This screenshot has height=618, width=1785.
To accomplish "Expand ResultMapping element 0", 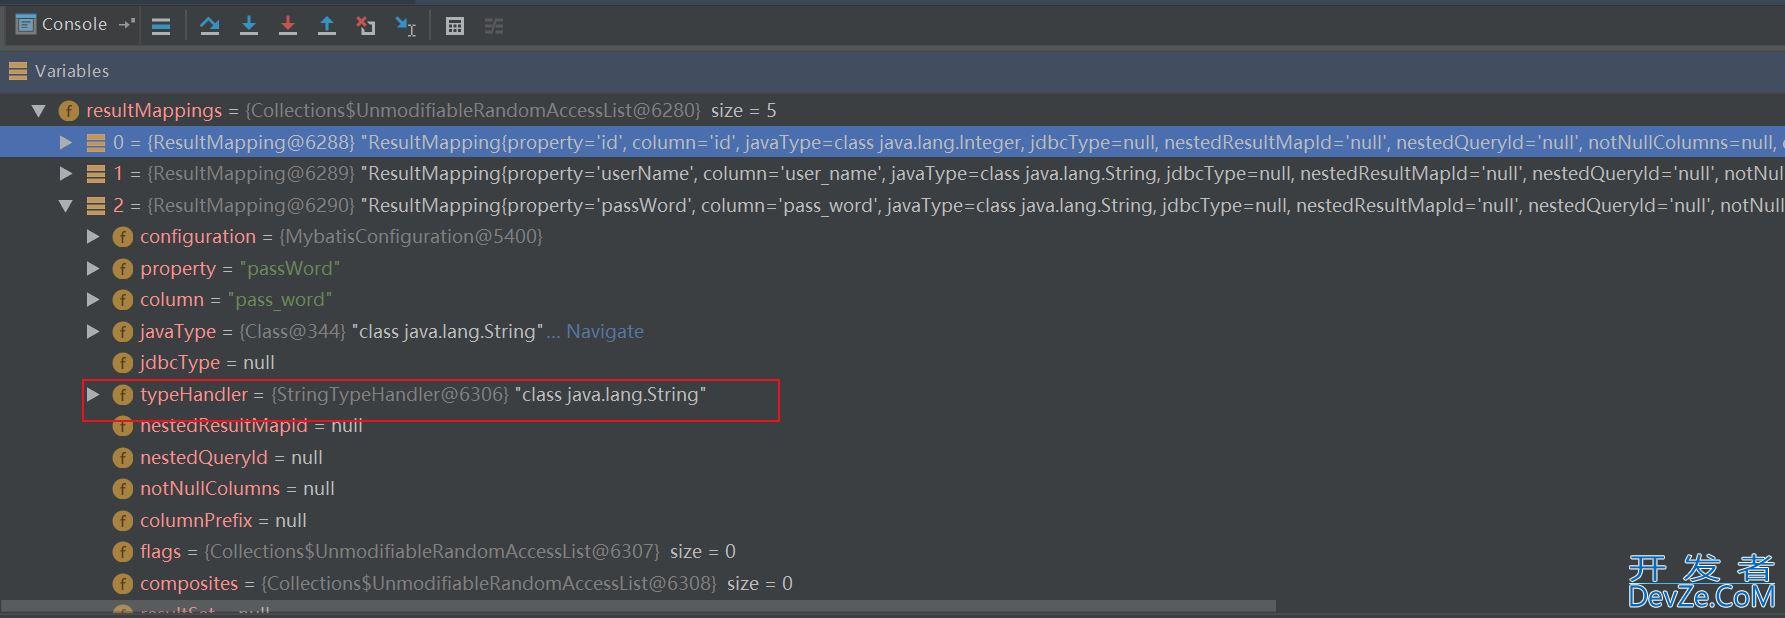I will point(66,142).
